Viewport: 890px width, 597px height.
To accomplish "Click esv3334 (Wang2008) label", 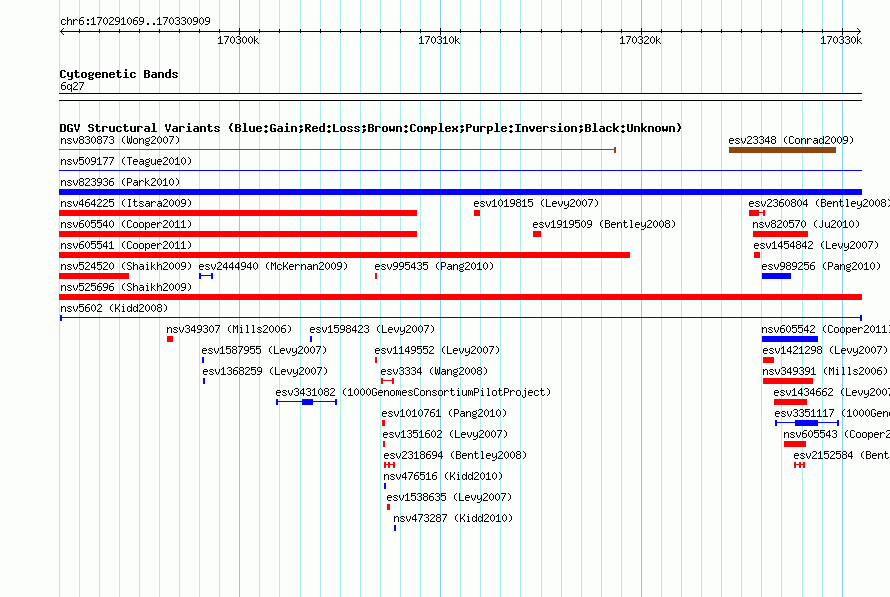I will [434, 371].
